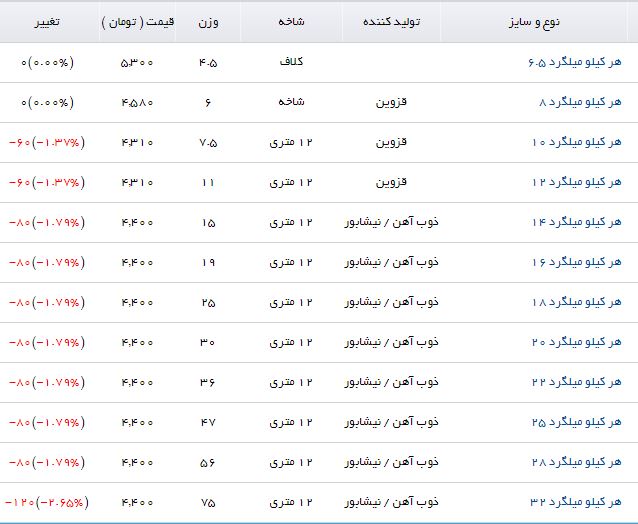Screen dimensions: 638x524
Task: Select price ۴،۴۰۰ in میلگرد ۲۵ row
Action: pos(137,422)
